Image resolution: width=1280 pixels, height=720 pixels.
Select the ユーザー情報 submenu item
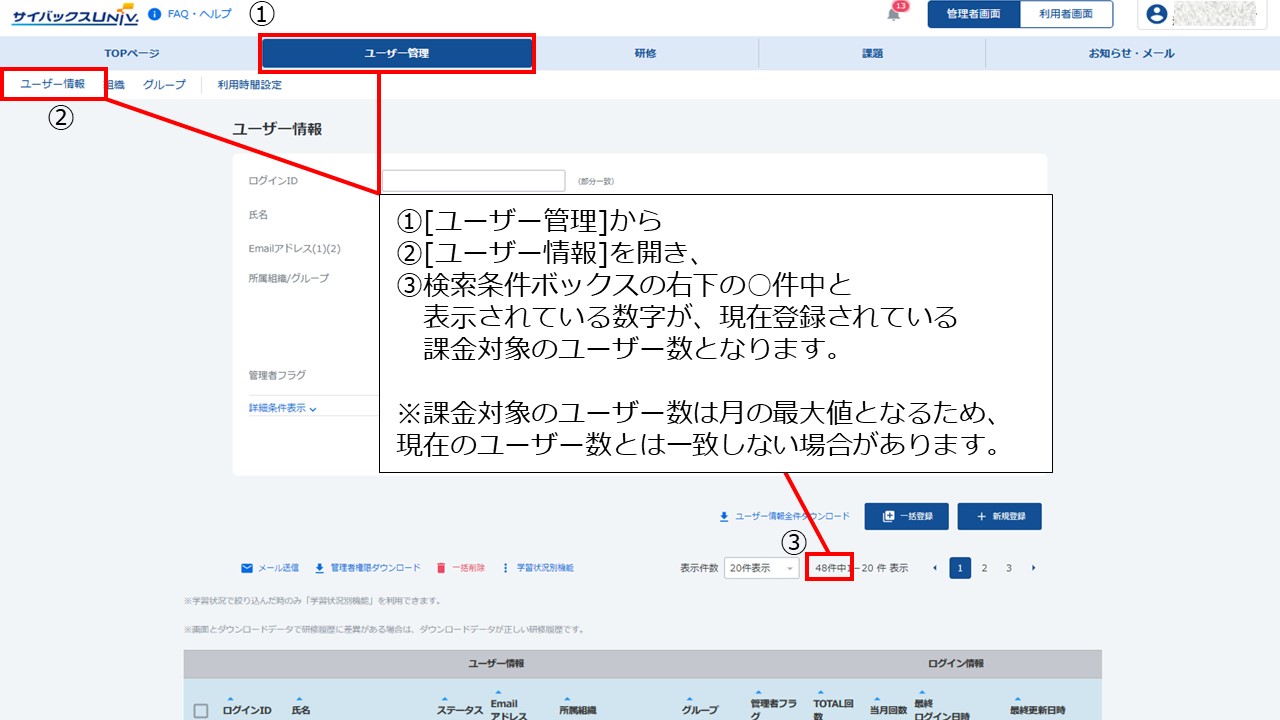[53, 84]
